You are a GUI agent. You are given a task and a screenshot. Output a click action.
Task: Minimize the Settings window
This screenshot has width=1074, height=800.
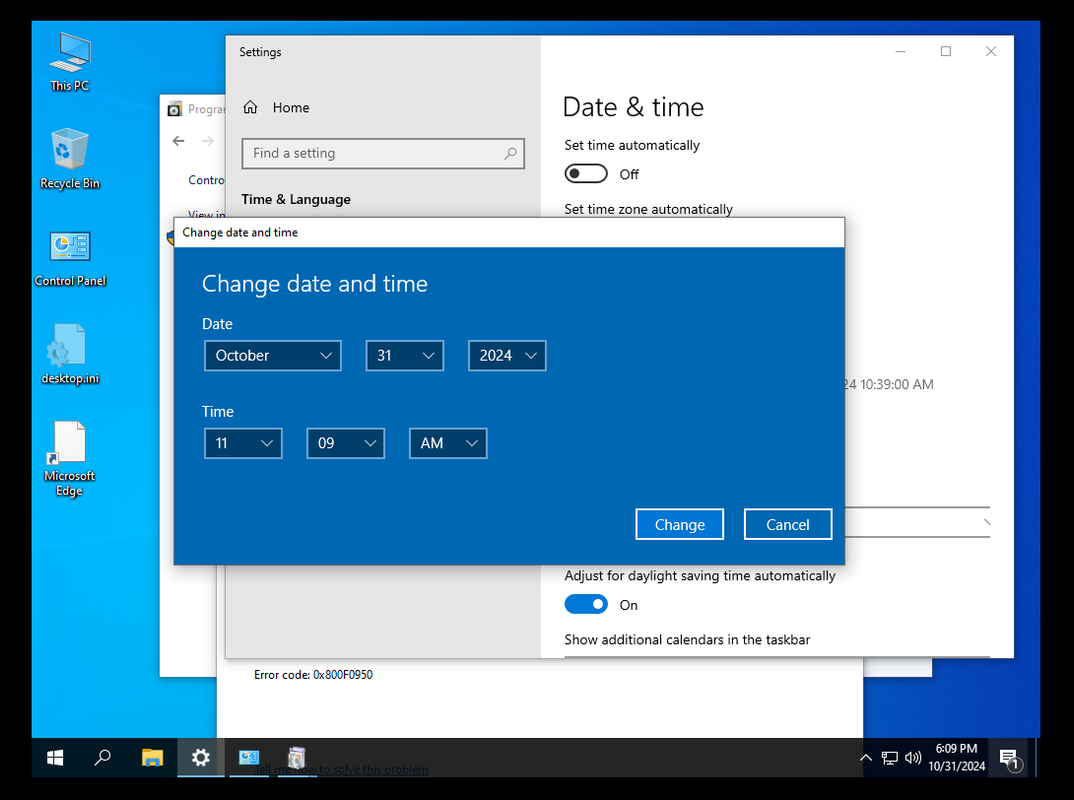point(901,51)
